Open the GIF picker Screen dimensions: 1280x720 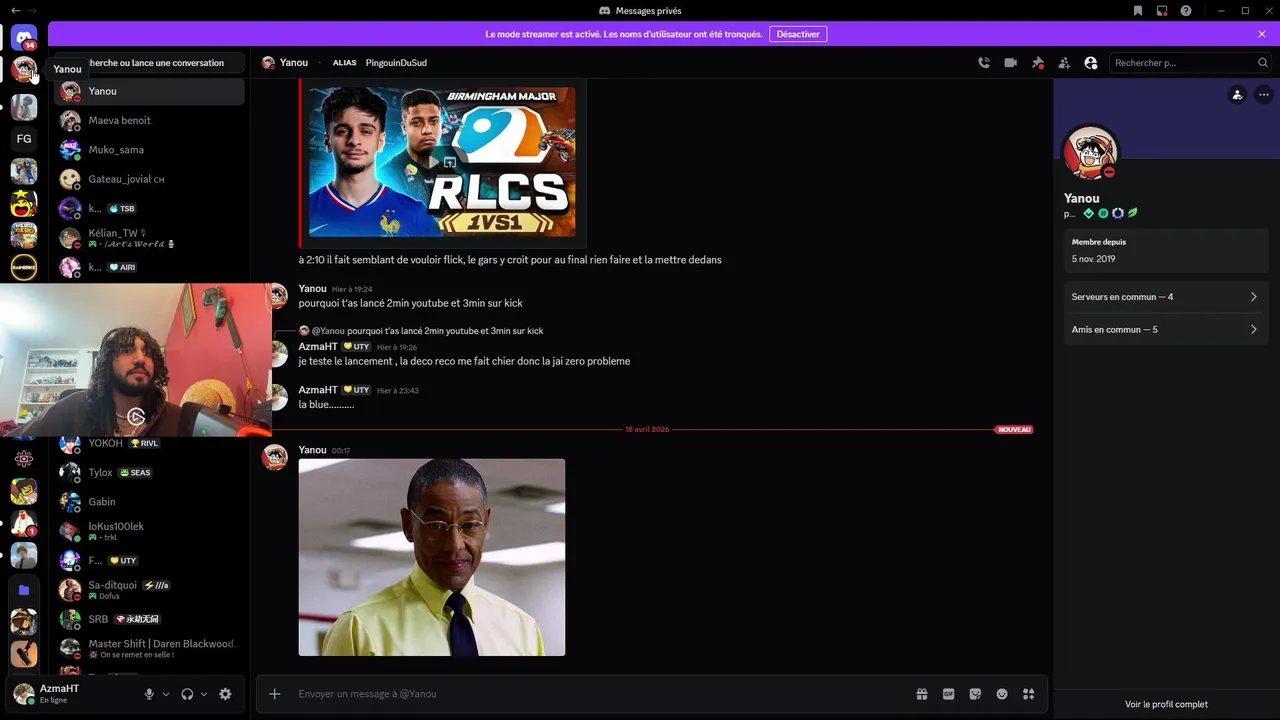tap(949, 694)
